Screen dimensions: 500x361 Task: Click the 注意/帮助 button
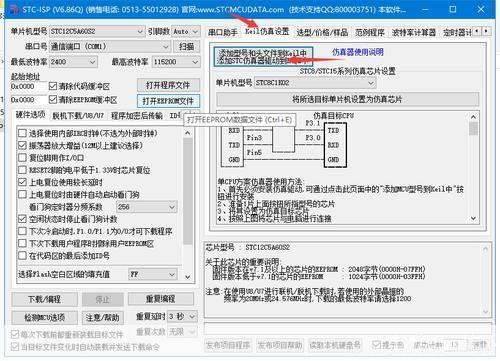tap(103, 317)
